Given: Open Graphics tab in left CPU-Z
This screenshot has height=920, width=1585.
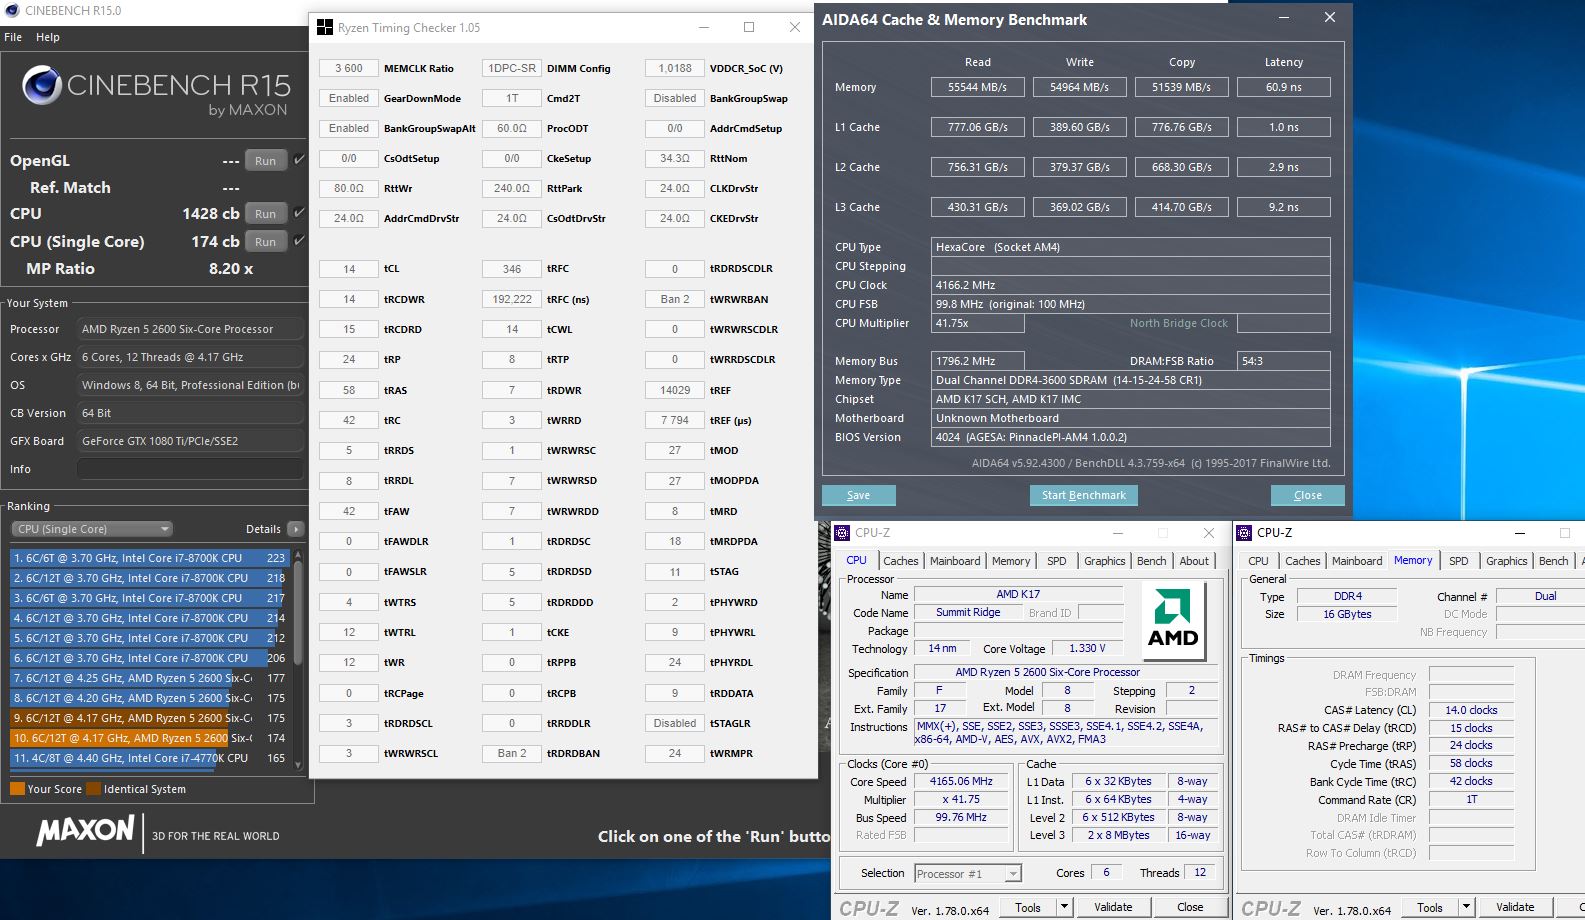Looking at the screenshot, I should click(1104, 561).
